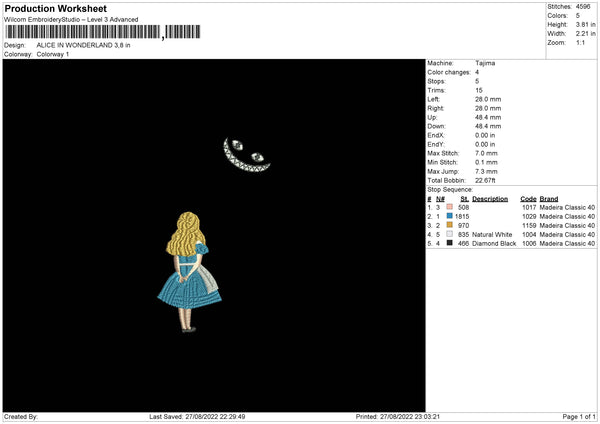The width and height of the screenshot is (600, 424).
Task: Click the Production Worksheet title
Action: (x=55, y=8)
